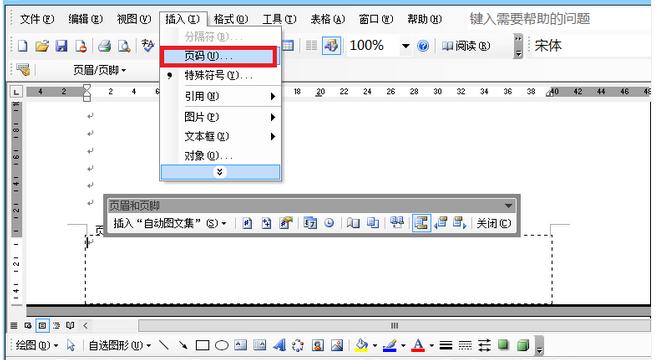Click the Dash Style icon
The image size is (656, 360).
pos(465,345)
